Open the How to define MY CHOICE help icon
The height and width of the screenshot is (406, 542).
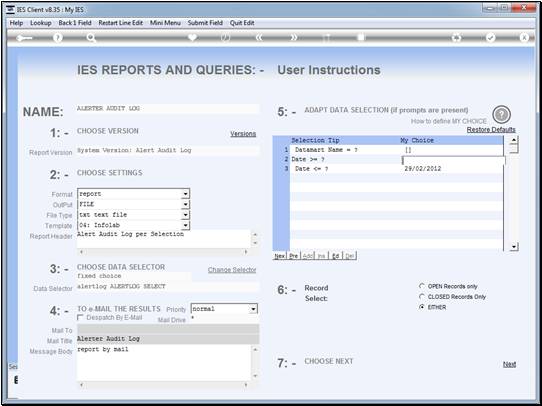coord(502,115)
